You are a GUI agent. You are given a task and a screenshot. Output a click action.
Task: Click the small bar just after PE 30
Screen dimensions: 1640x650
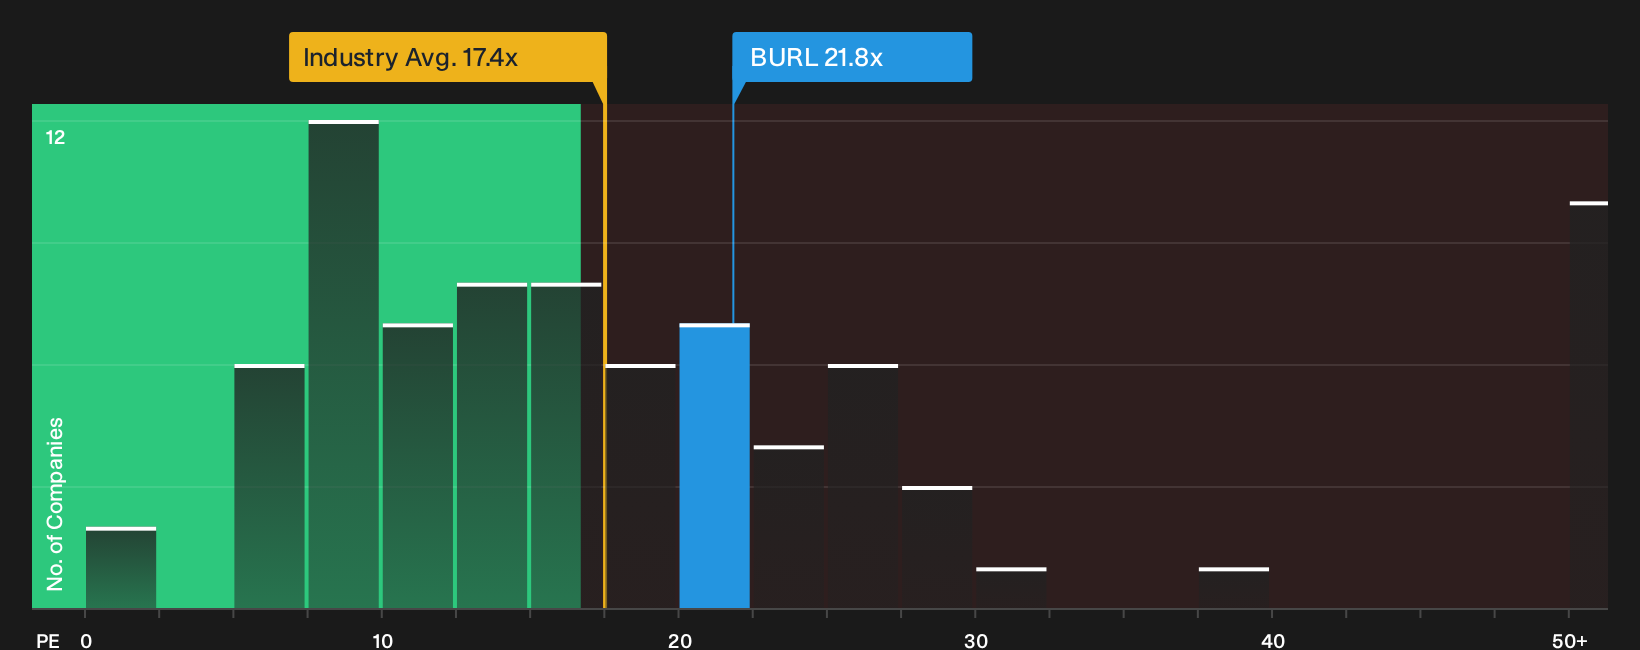[1011, 588]
